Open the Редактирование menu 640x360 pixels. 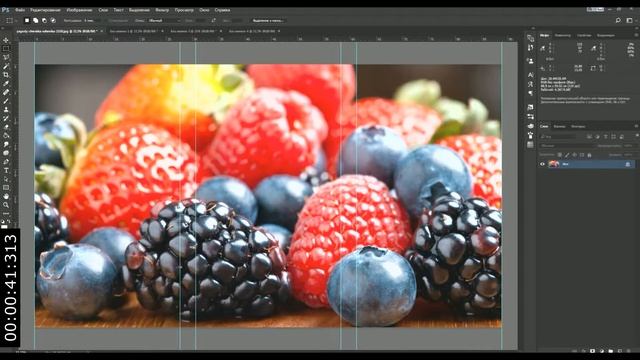45,10
